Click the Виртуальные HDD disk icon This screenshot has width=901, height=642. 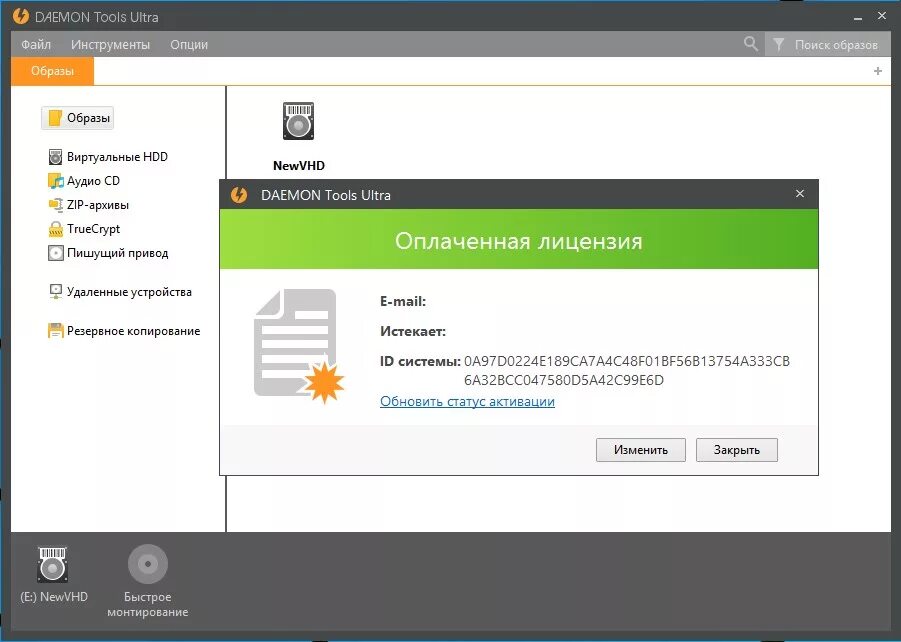55,156
